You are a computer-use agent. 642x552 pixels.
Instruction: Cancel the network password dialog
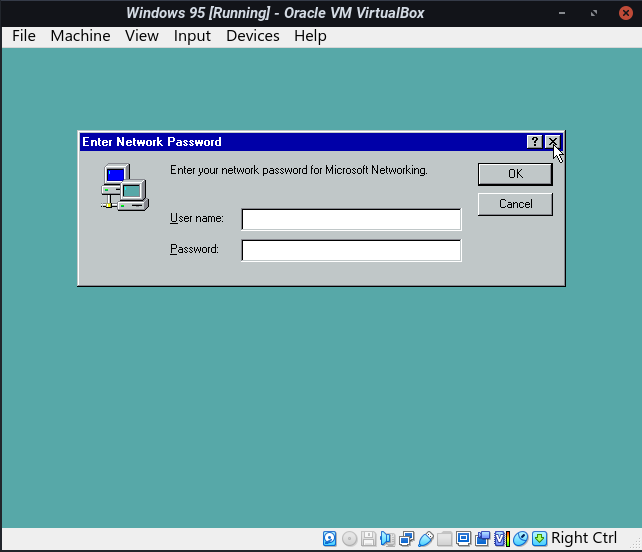[515, 204]
